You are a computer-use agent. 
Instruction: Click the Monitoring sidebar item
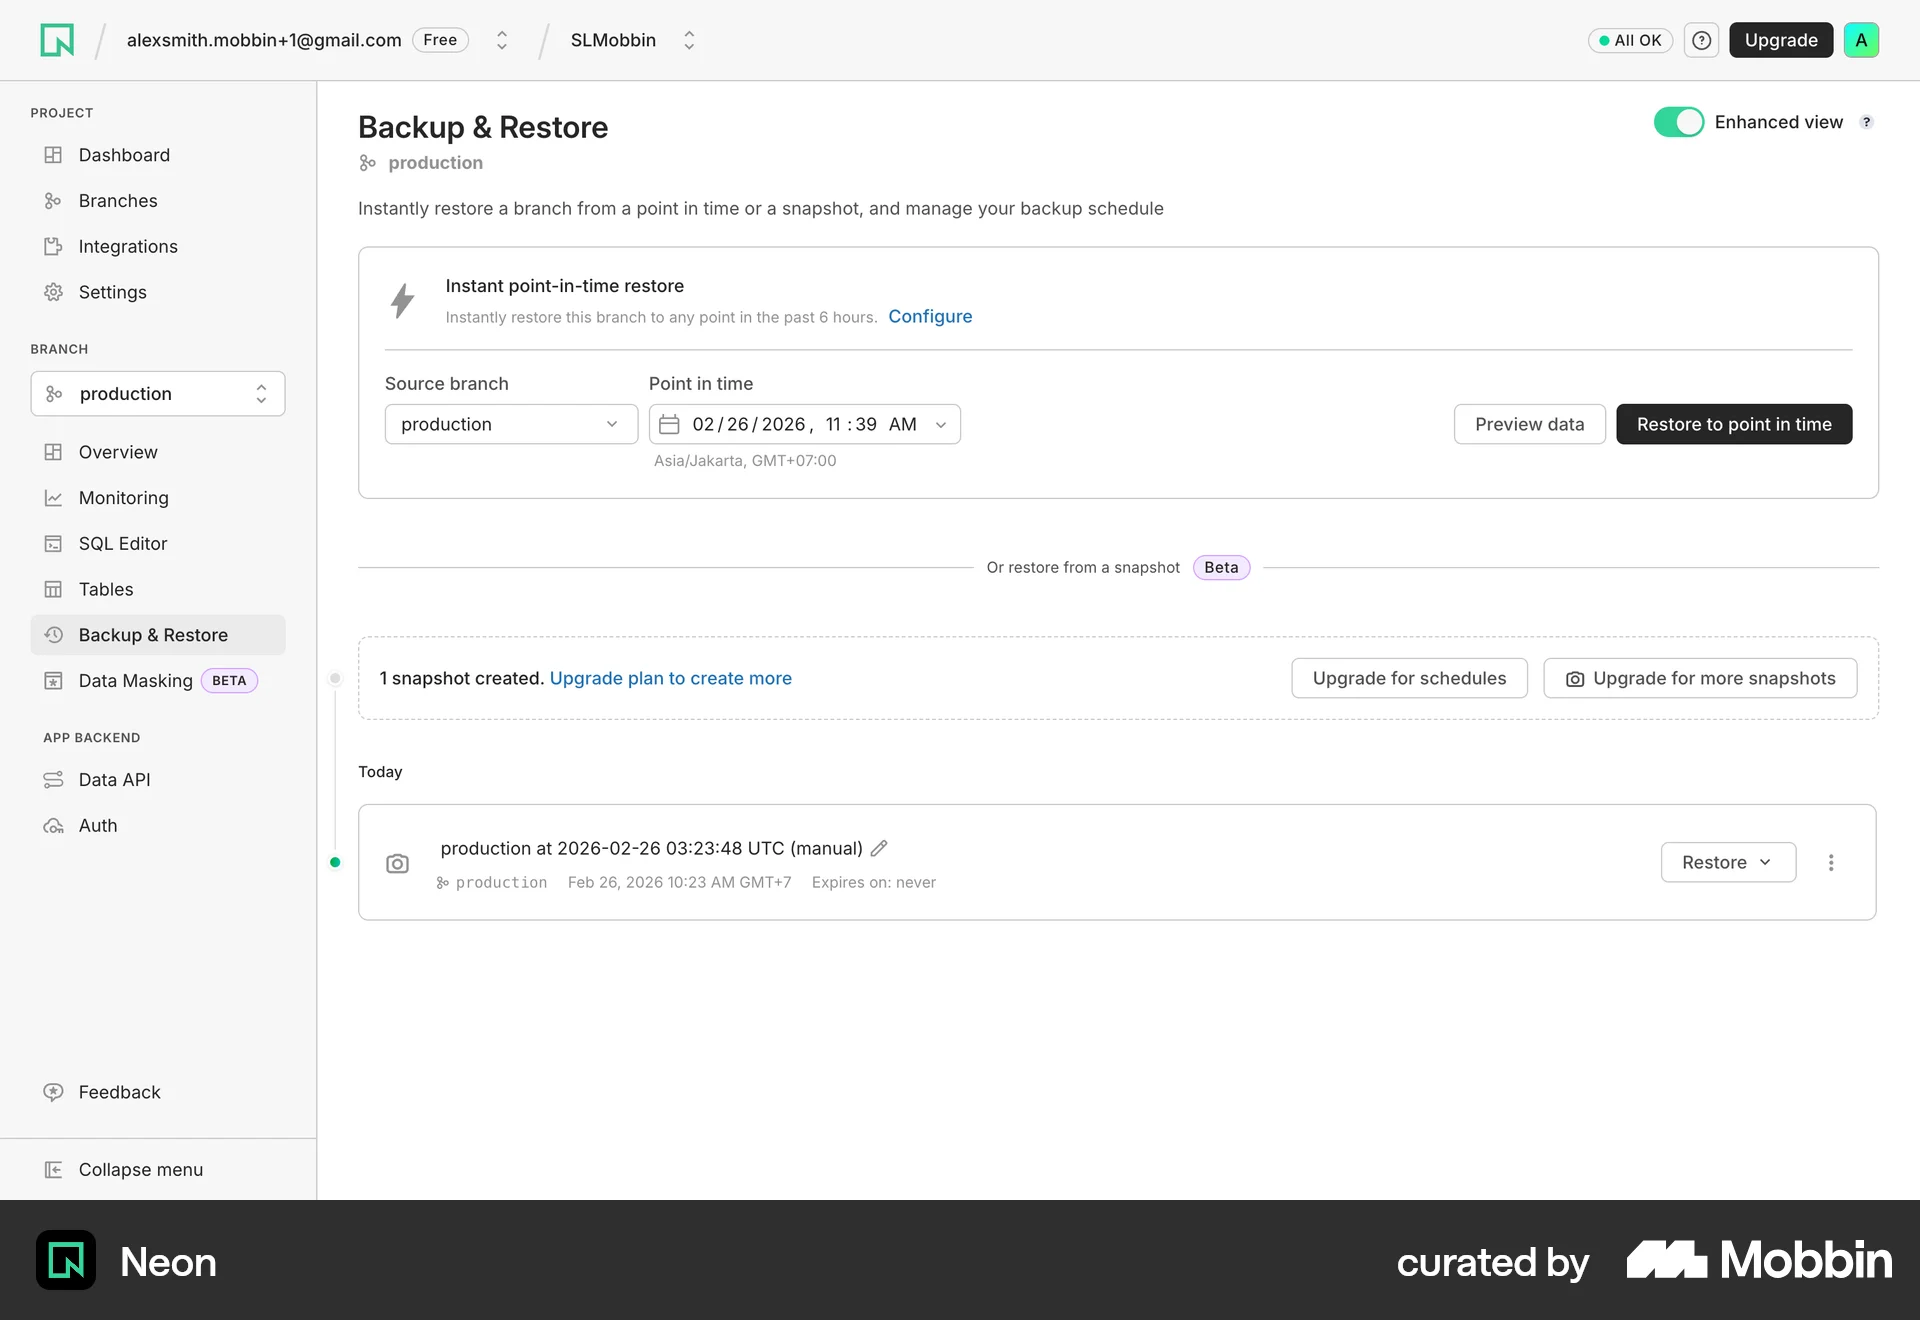[158, 498]
